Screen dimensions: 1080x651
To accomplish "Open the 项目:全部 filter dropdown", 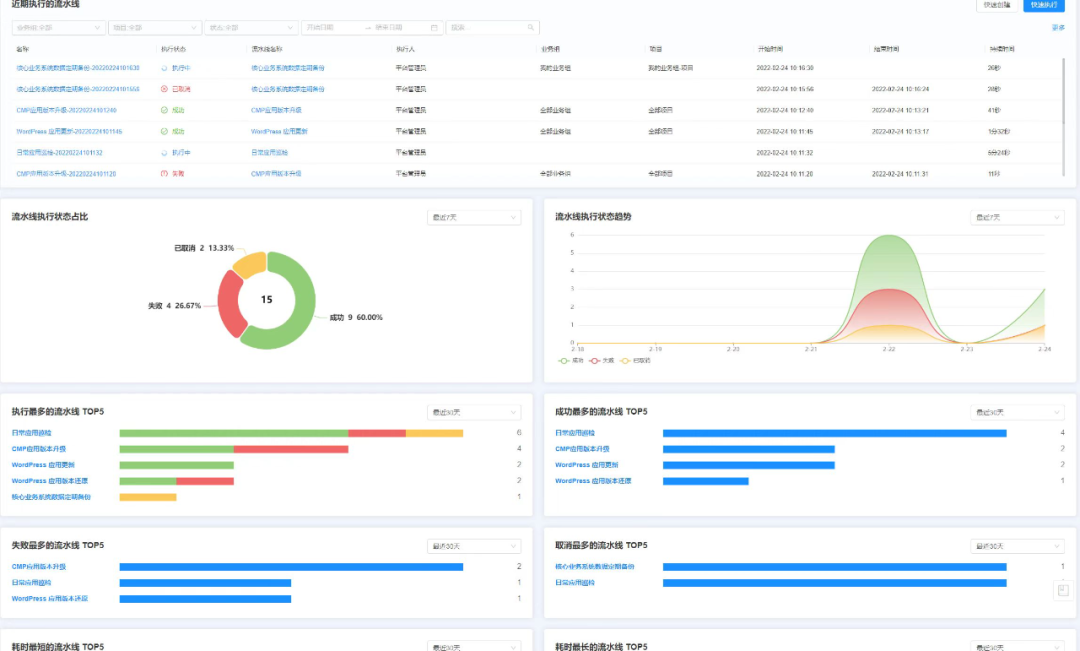I will coord(154,28).
